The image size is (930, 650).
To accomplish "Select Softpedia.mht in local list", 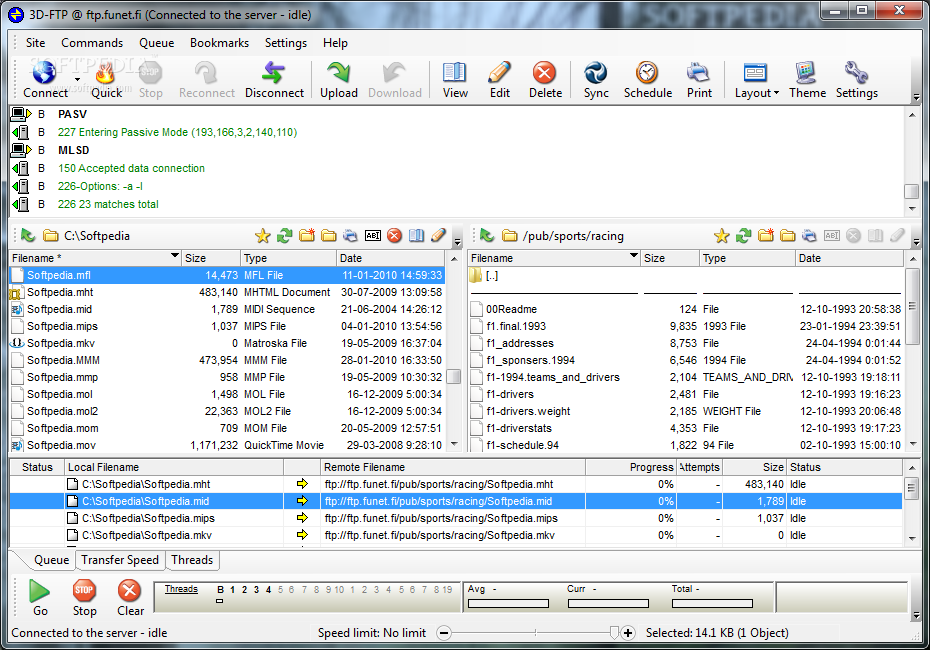I will [x=227, y=292].
